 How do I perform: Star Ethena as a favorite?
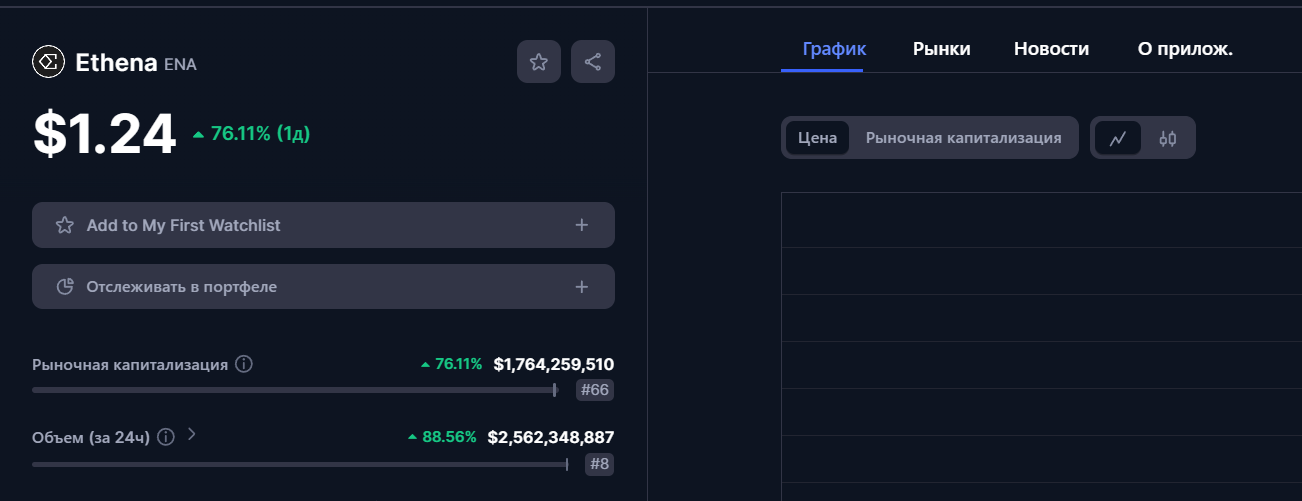point(539,62)
